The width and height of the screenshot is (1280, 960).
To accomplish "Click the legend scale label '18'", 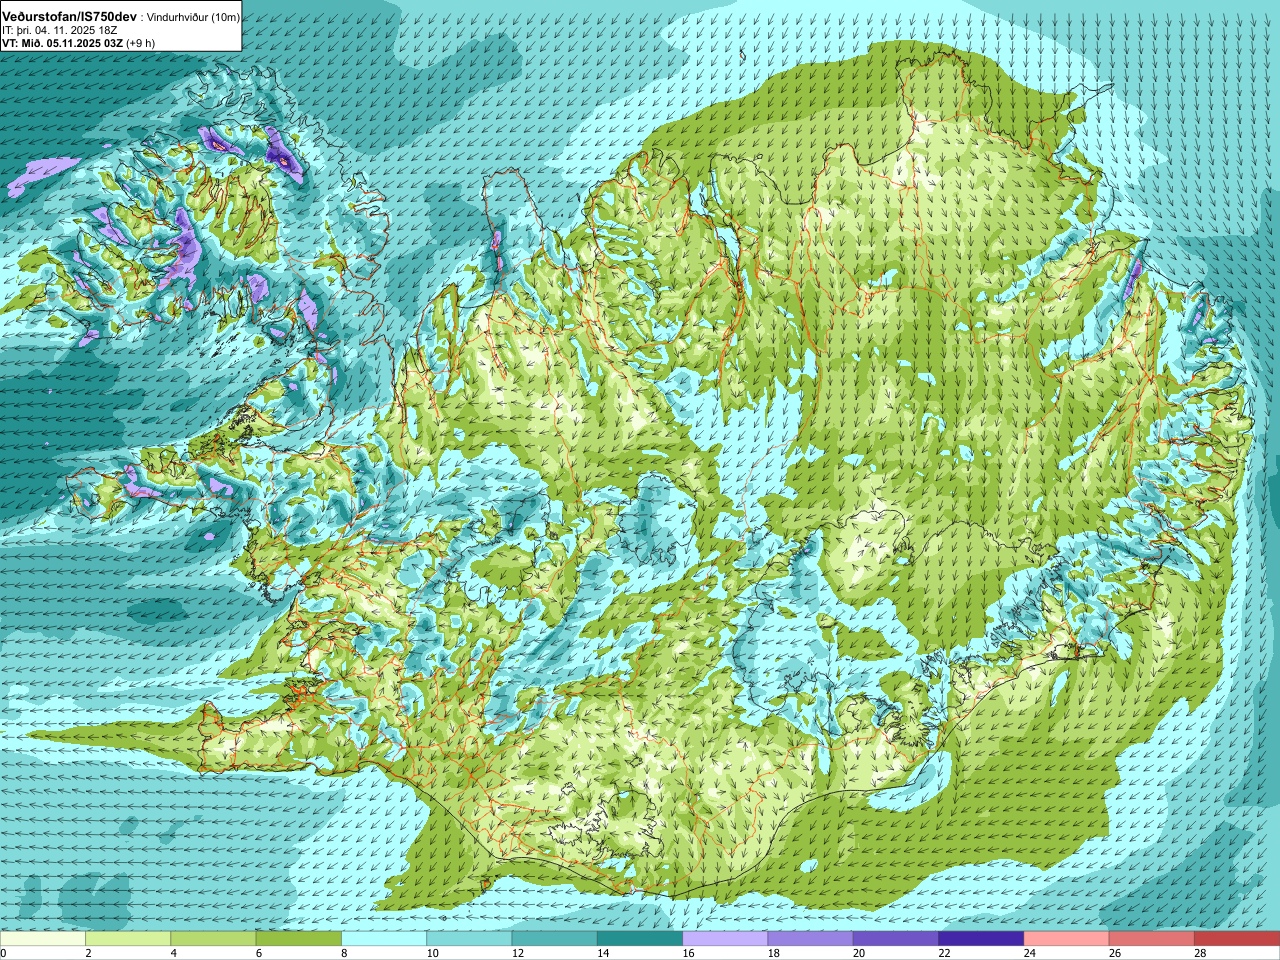I will pyautogui.click(x=774, y=953).
